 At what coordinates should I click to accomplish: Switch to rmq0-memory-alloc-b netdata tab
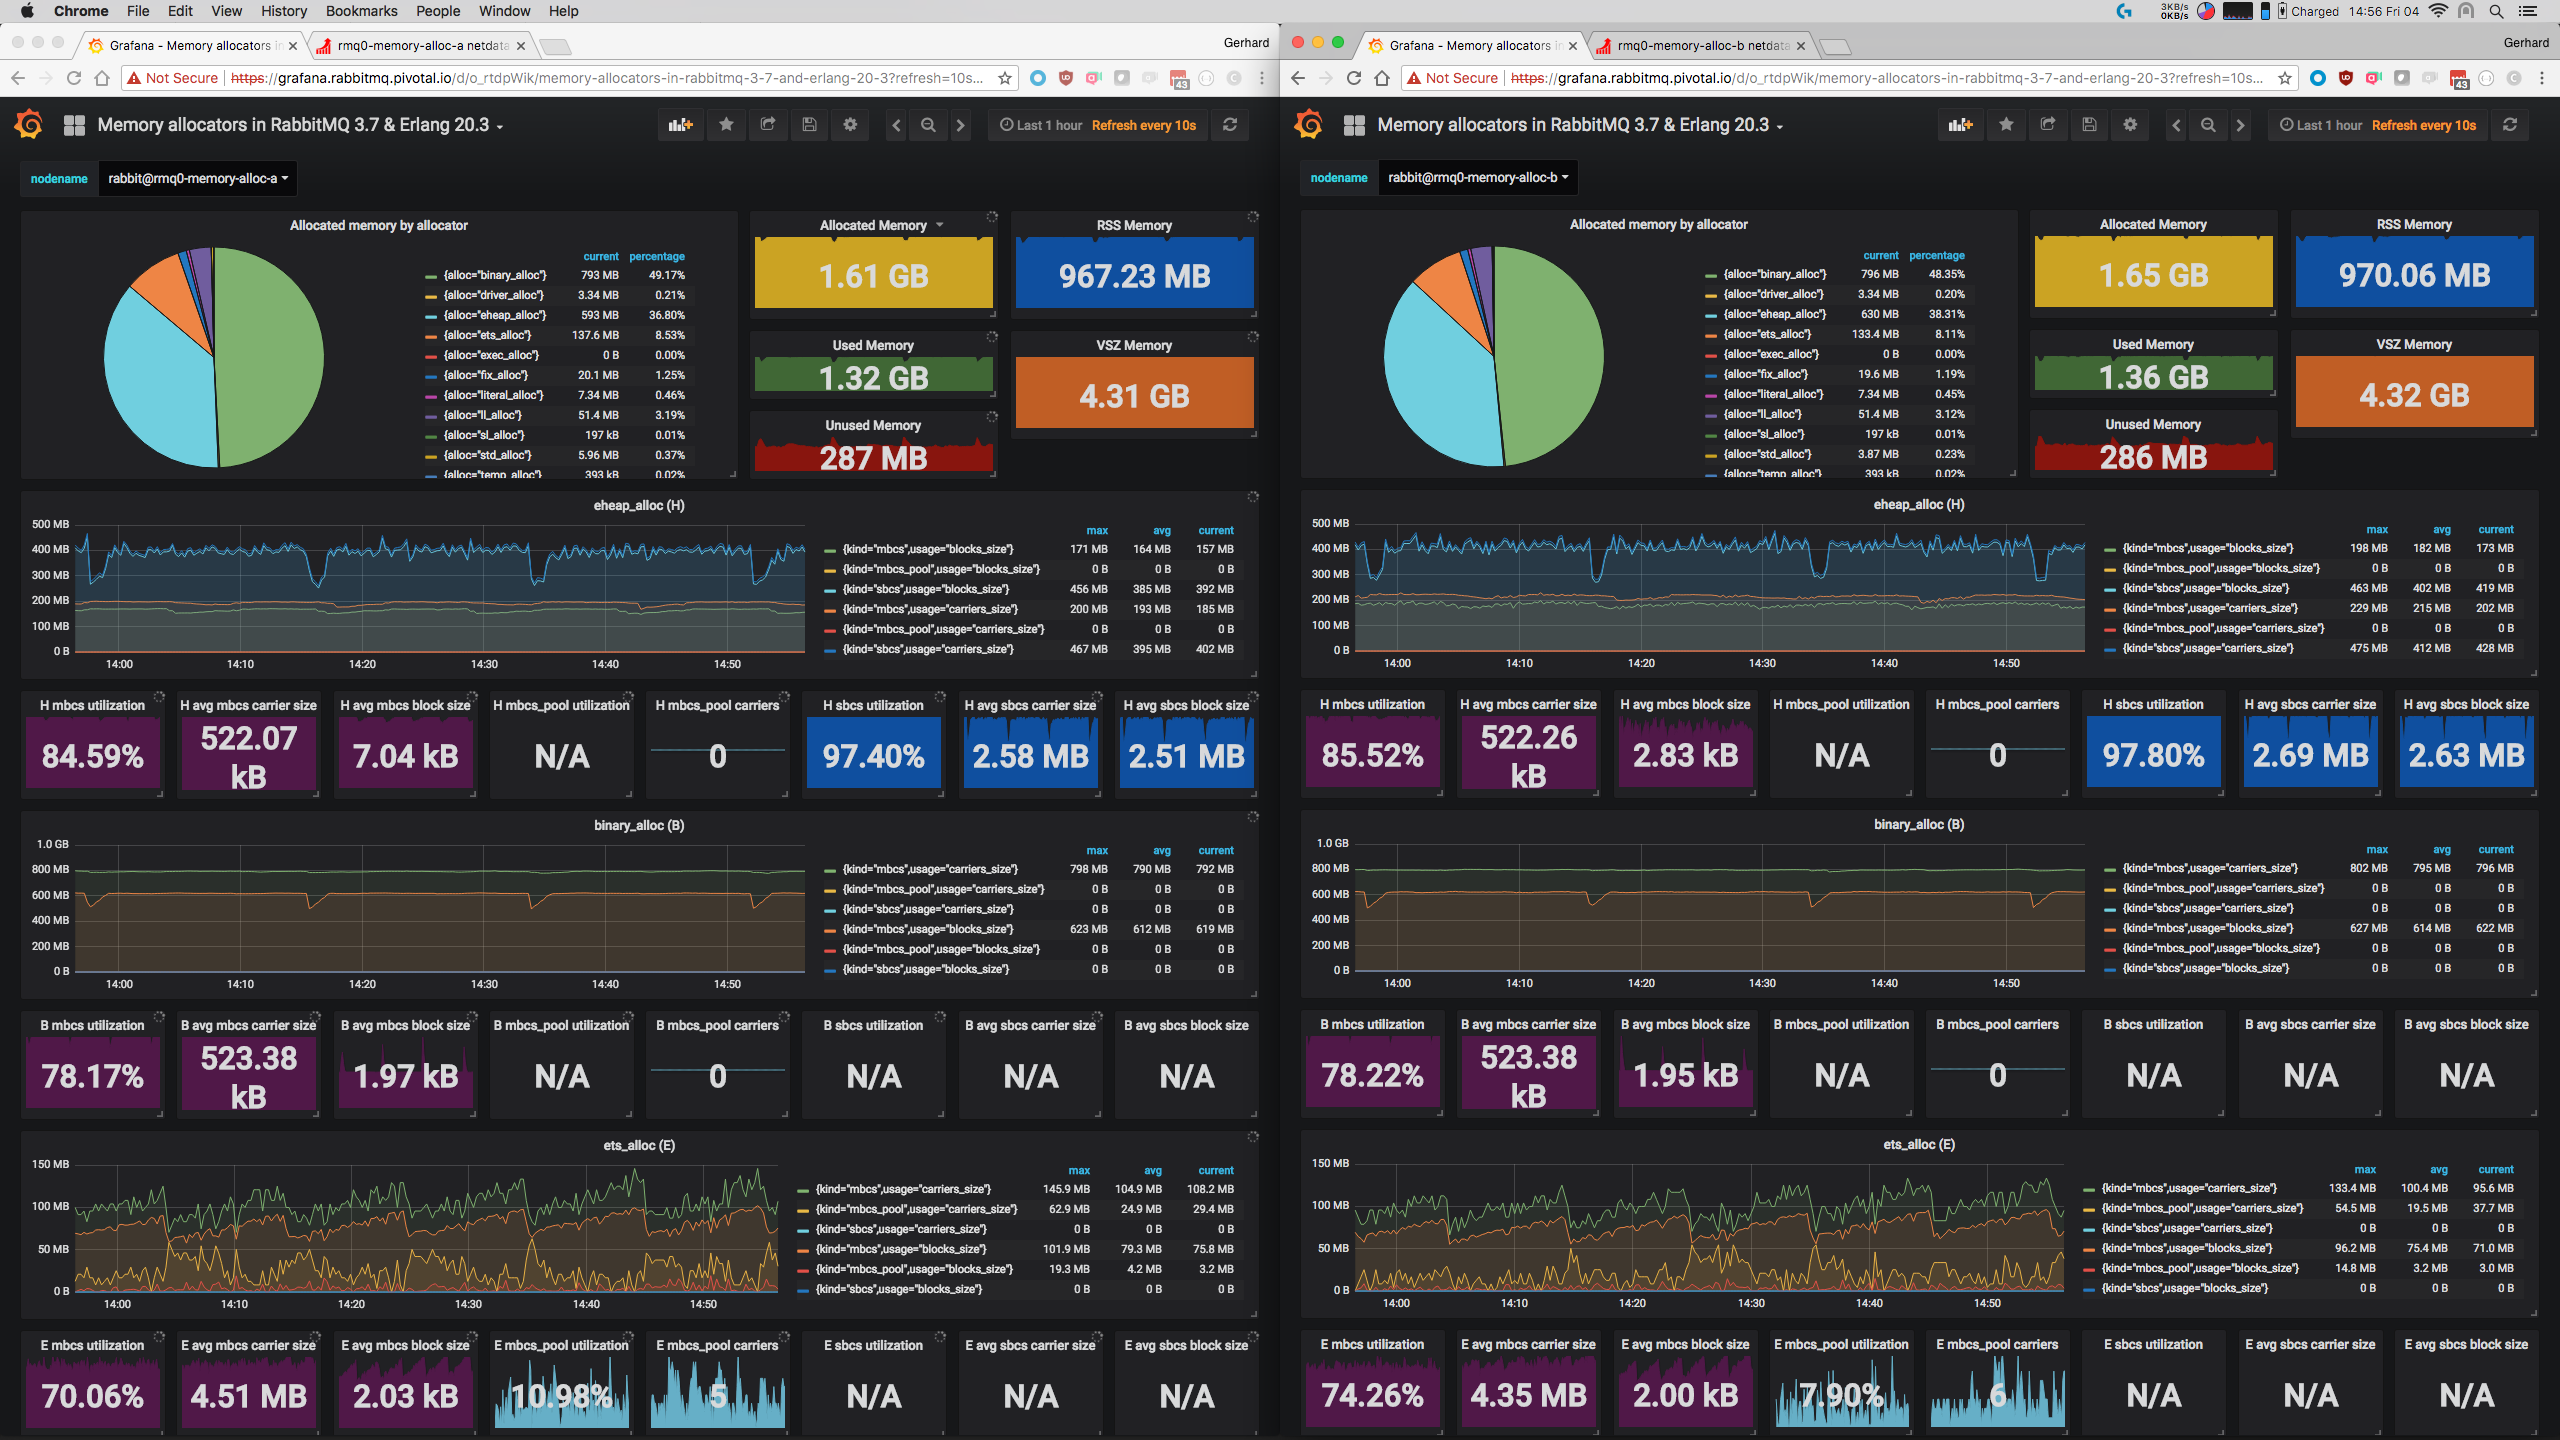pyautogui.click(x=1701, y=45)
